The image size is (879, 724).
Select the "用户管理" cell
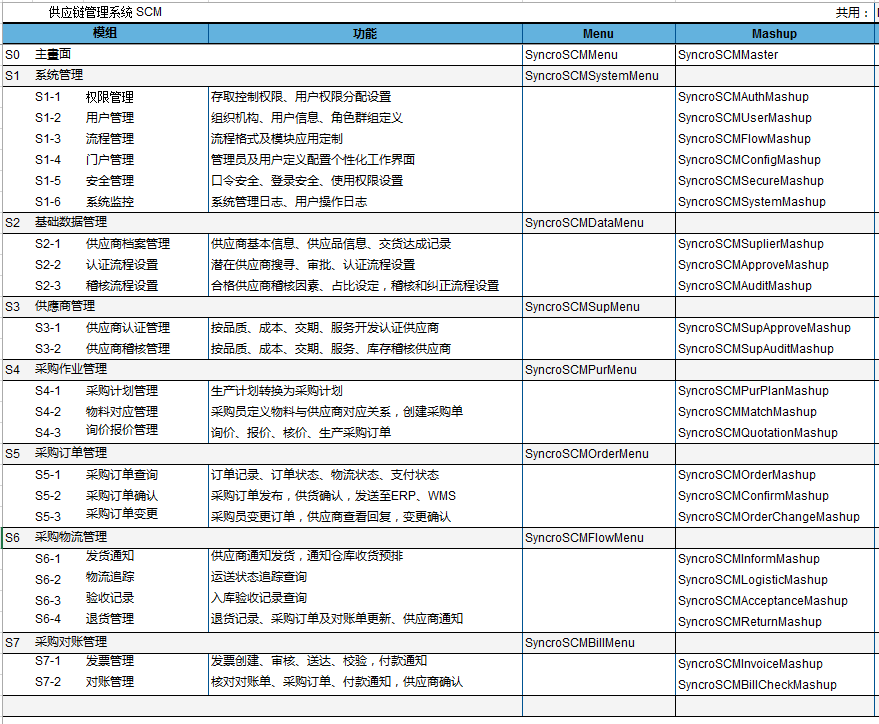point(109,118)
